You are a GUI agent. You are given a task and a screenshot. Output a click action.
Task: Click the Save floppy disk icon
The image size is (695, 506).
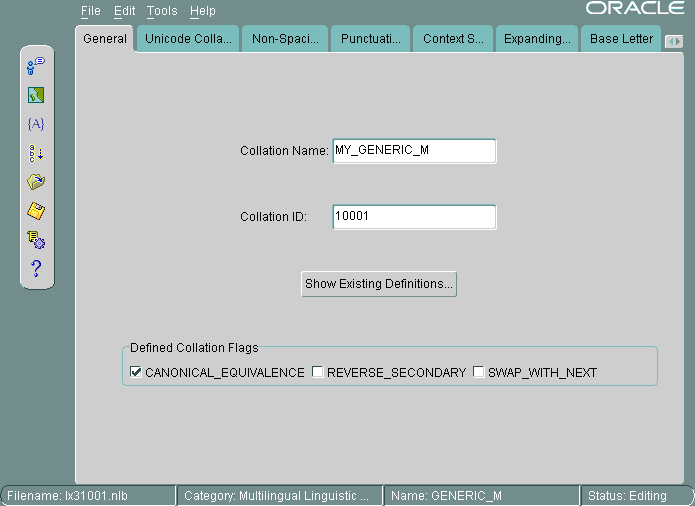(36, 211)
